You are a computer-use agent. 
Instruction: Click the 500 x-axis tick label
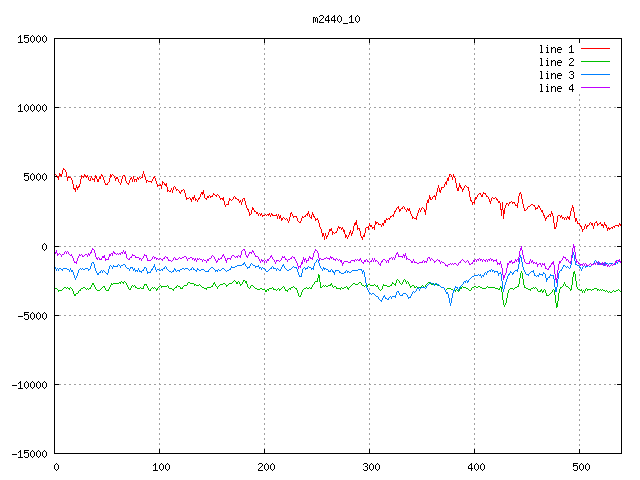click(x=580, y=467)
